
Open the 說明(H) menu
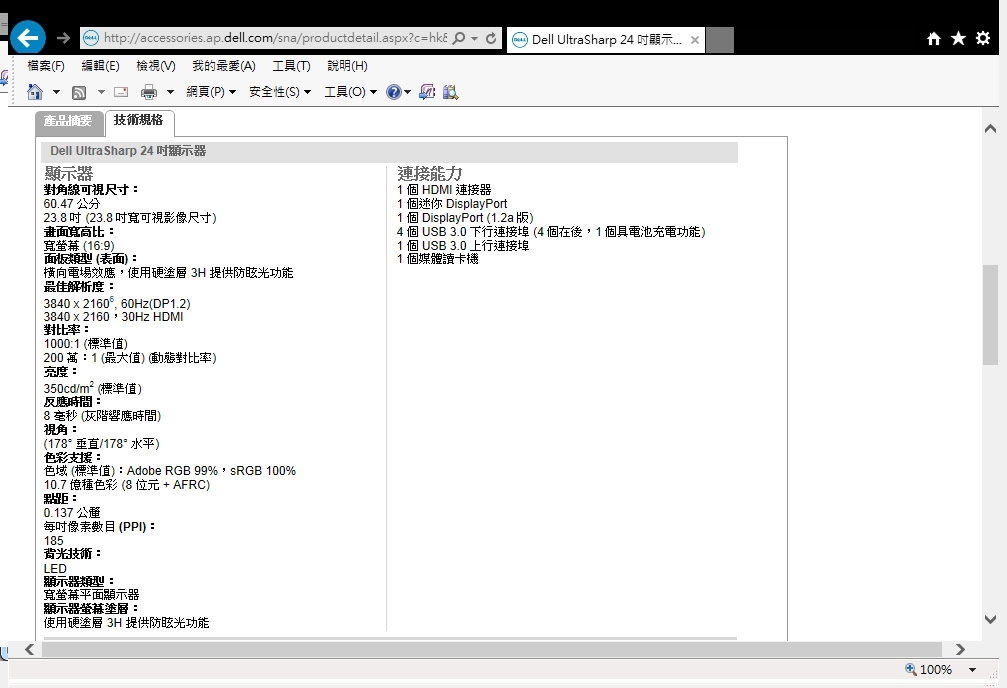(x=347, y=66)
